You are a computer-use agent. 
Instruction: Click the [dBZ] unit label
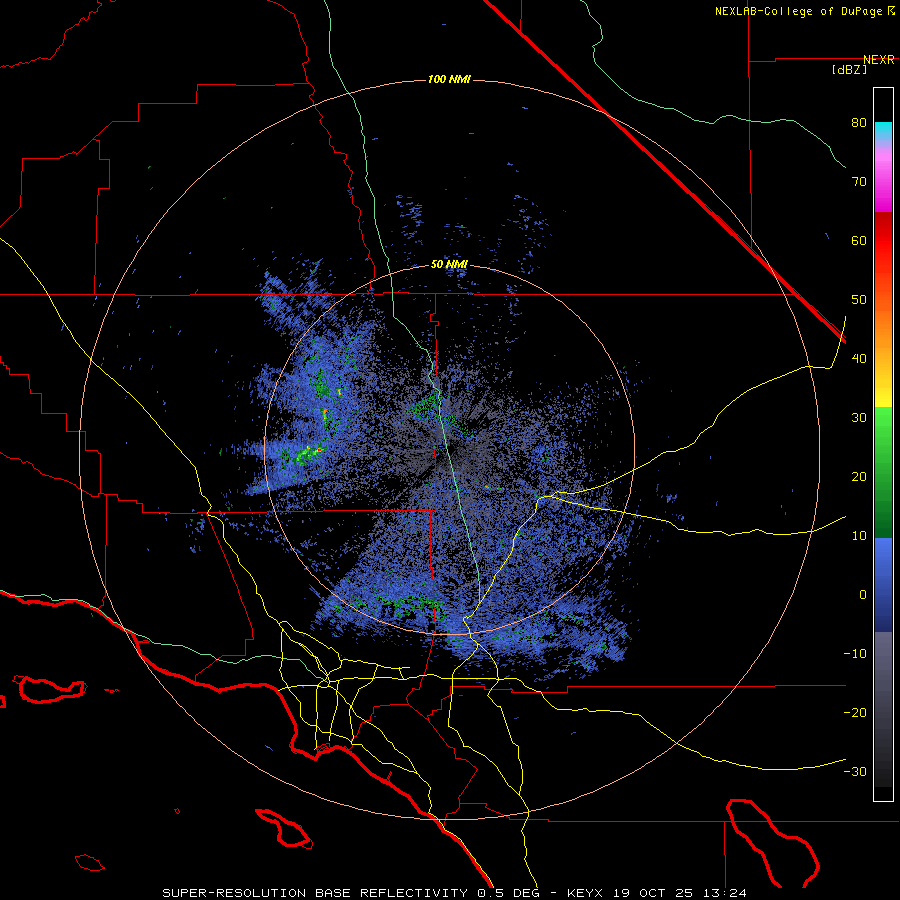849,70
